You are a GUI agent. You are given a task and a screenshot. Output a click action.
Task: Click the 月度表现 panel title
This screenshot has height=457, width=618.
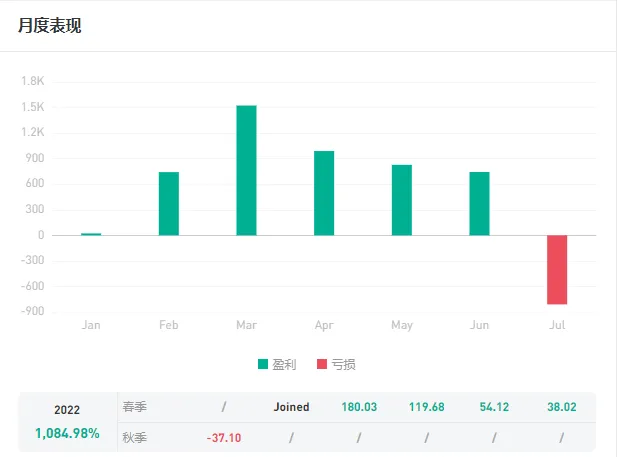tap(50, 26)
